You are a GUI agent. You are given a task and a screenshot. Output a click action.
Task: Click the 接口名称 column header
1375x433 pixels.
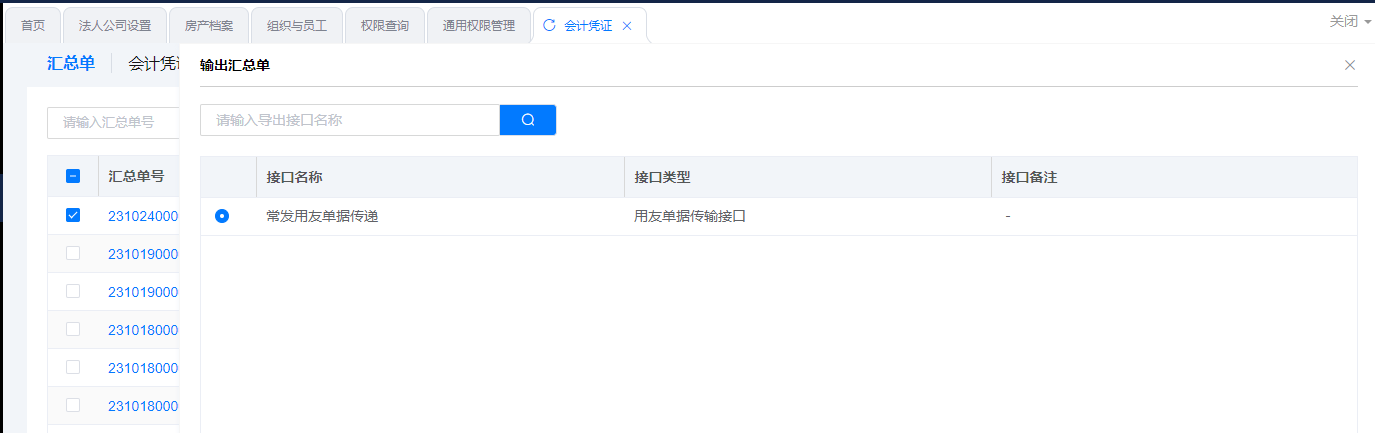pos(295,177)
